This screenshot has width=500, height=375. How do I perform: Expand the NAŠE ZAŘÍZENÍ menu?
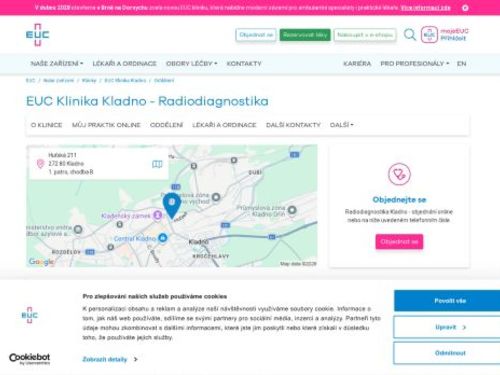(x=57, y=63)
